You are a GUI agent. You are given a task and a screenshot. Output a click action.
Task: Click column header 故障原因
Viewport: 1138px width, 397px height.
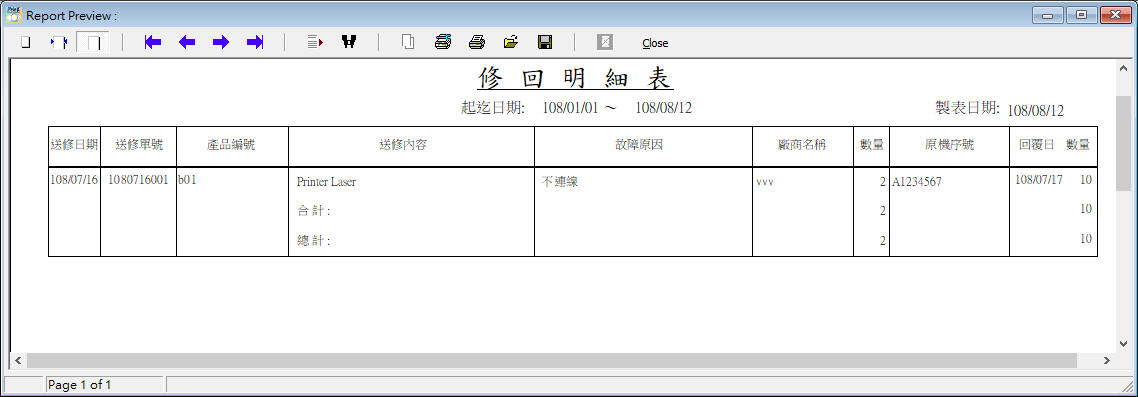click(639, 145)
